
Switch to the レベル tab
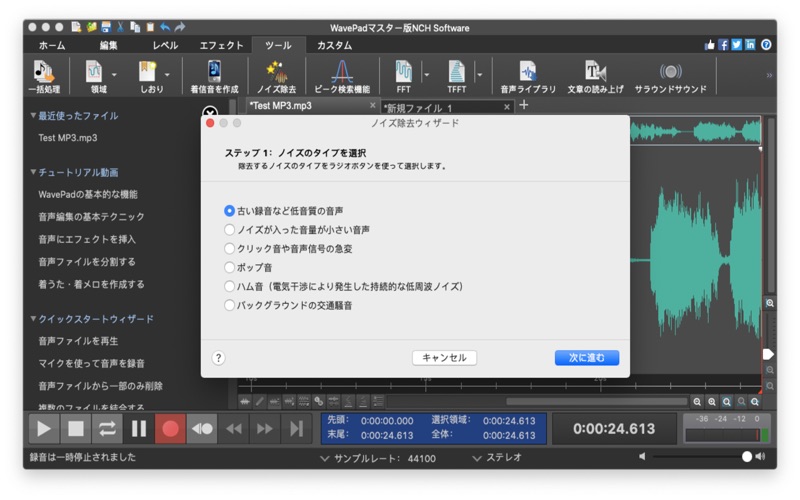pos(165,45)
